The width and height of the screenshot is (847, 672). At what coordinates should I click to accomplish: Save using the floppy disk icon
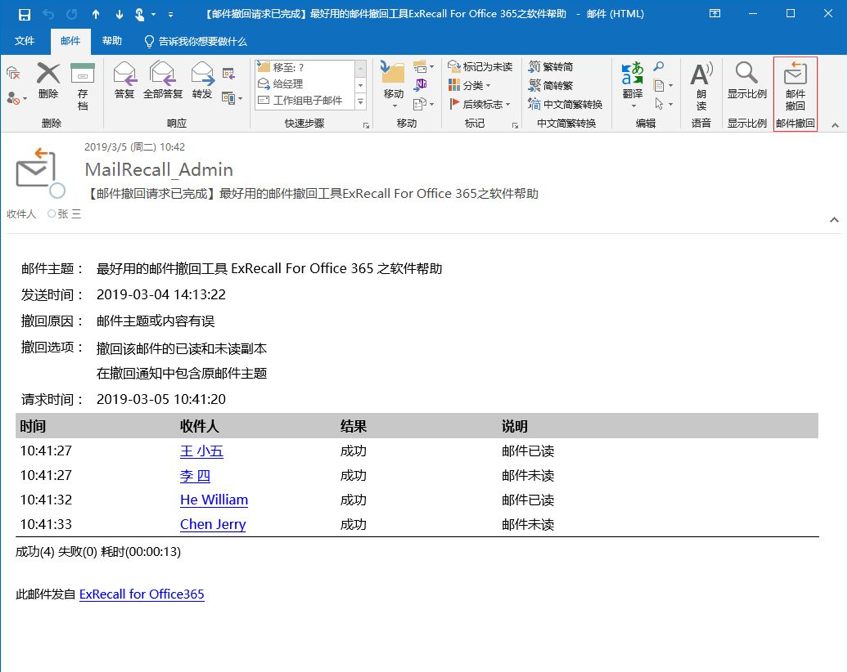coord(24,14)
